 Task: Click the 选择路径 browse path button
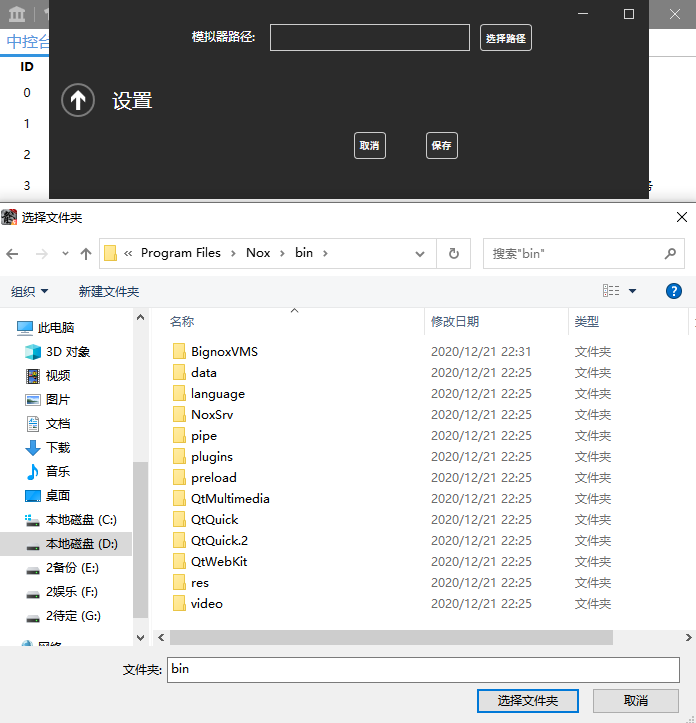click(505, 38)
